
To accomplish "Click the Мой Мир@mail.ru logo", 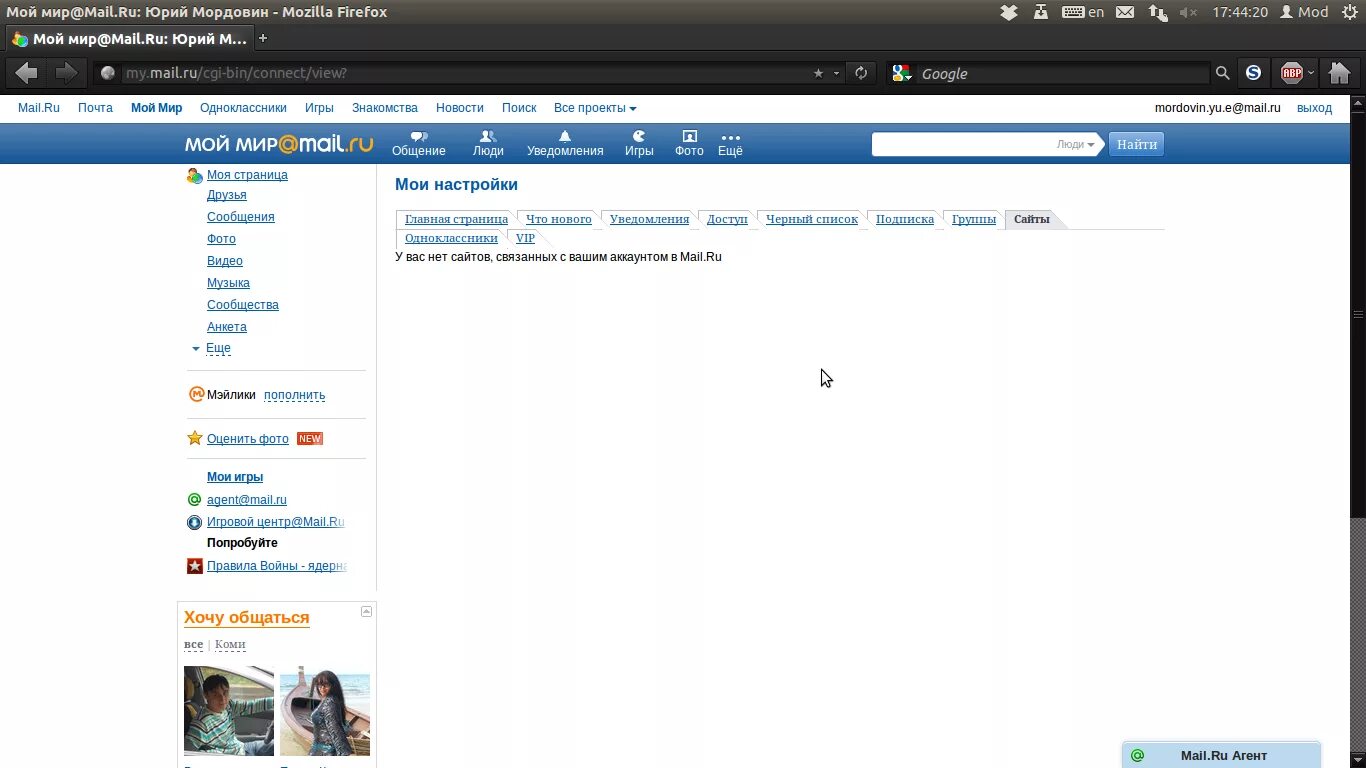I will [x=279, y=144].
